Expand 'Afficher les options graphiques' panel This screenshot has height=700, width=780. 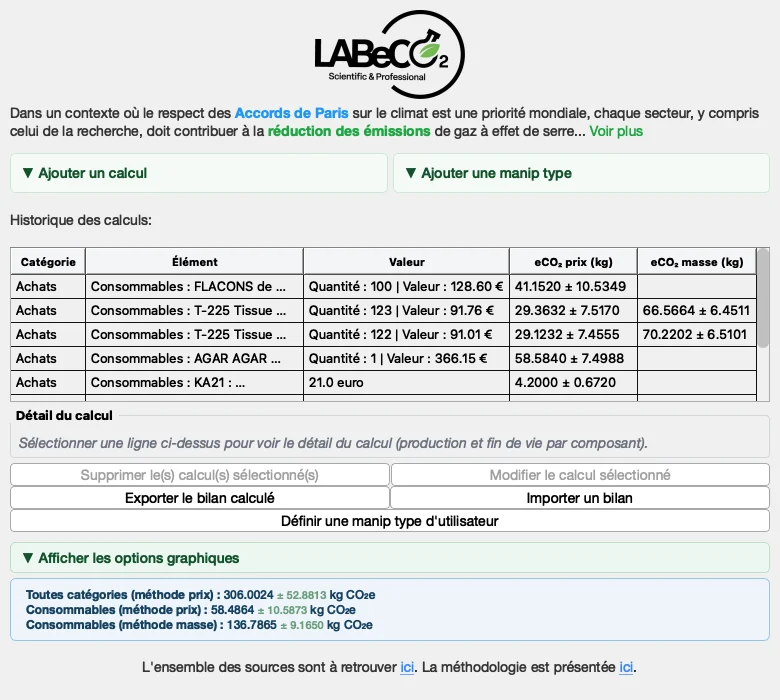coord(390,558)
